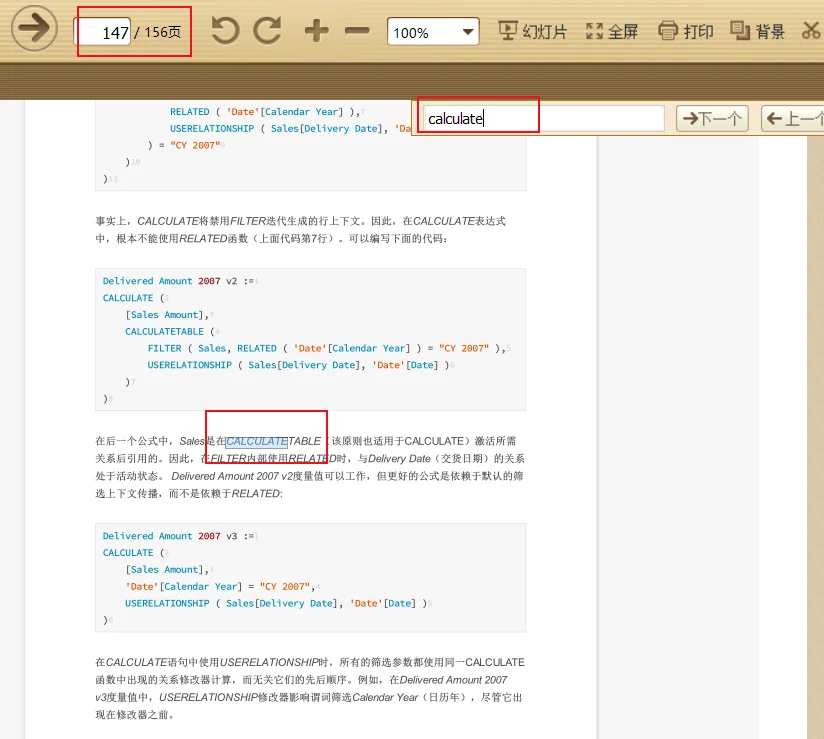Change the background (背景)
Image resolution: width=824 pixels, height=739 pixels.
(757, 32)
